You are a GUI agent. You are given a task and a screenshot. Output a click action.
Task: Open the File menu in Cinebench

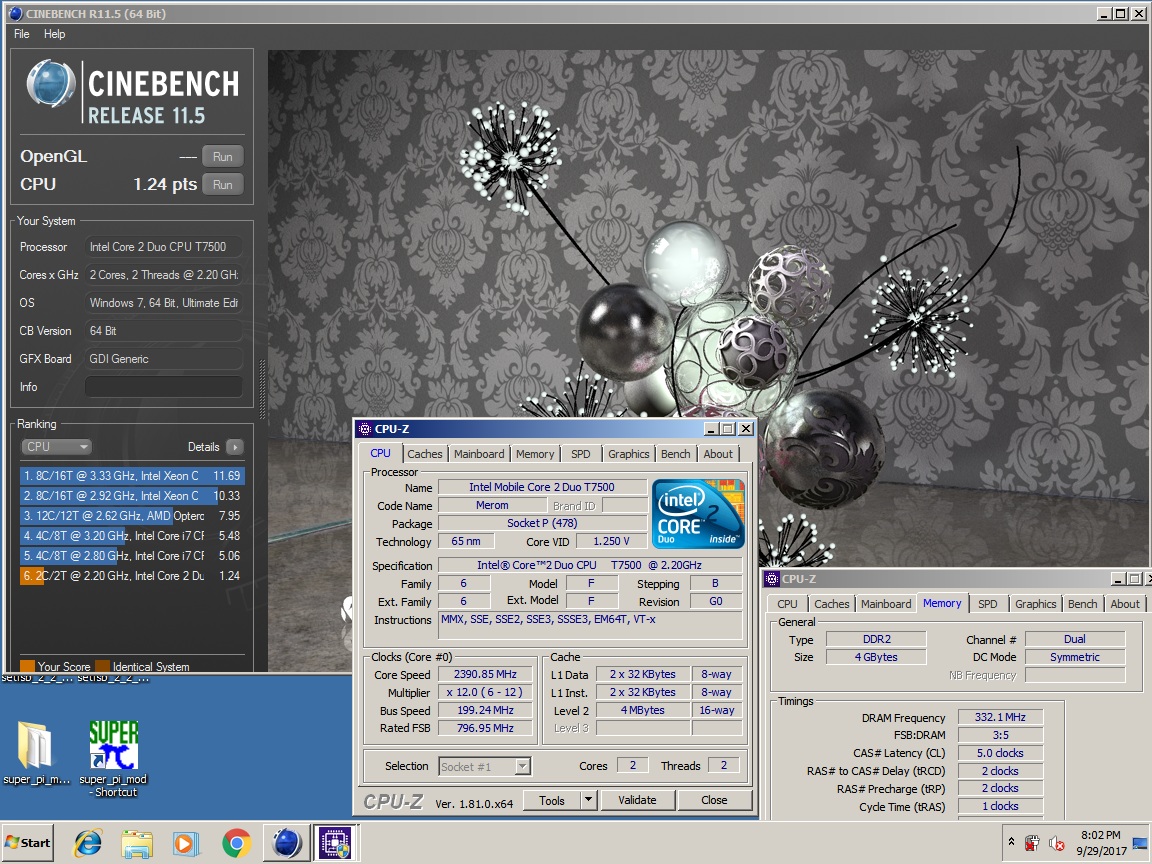[x=22, y=34]
